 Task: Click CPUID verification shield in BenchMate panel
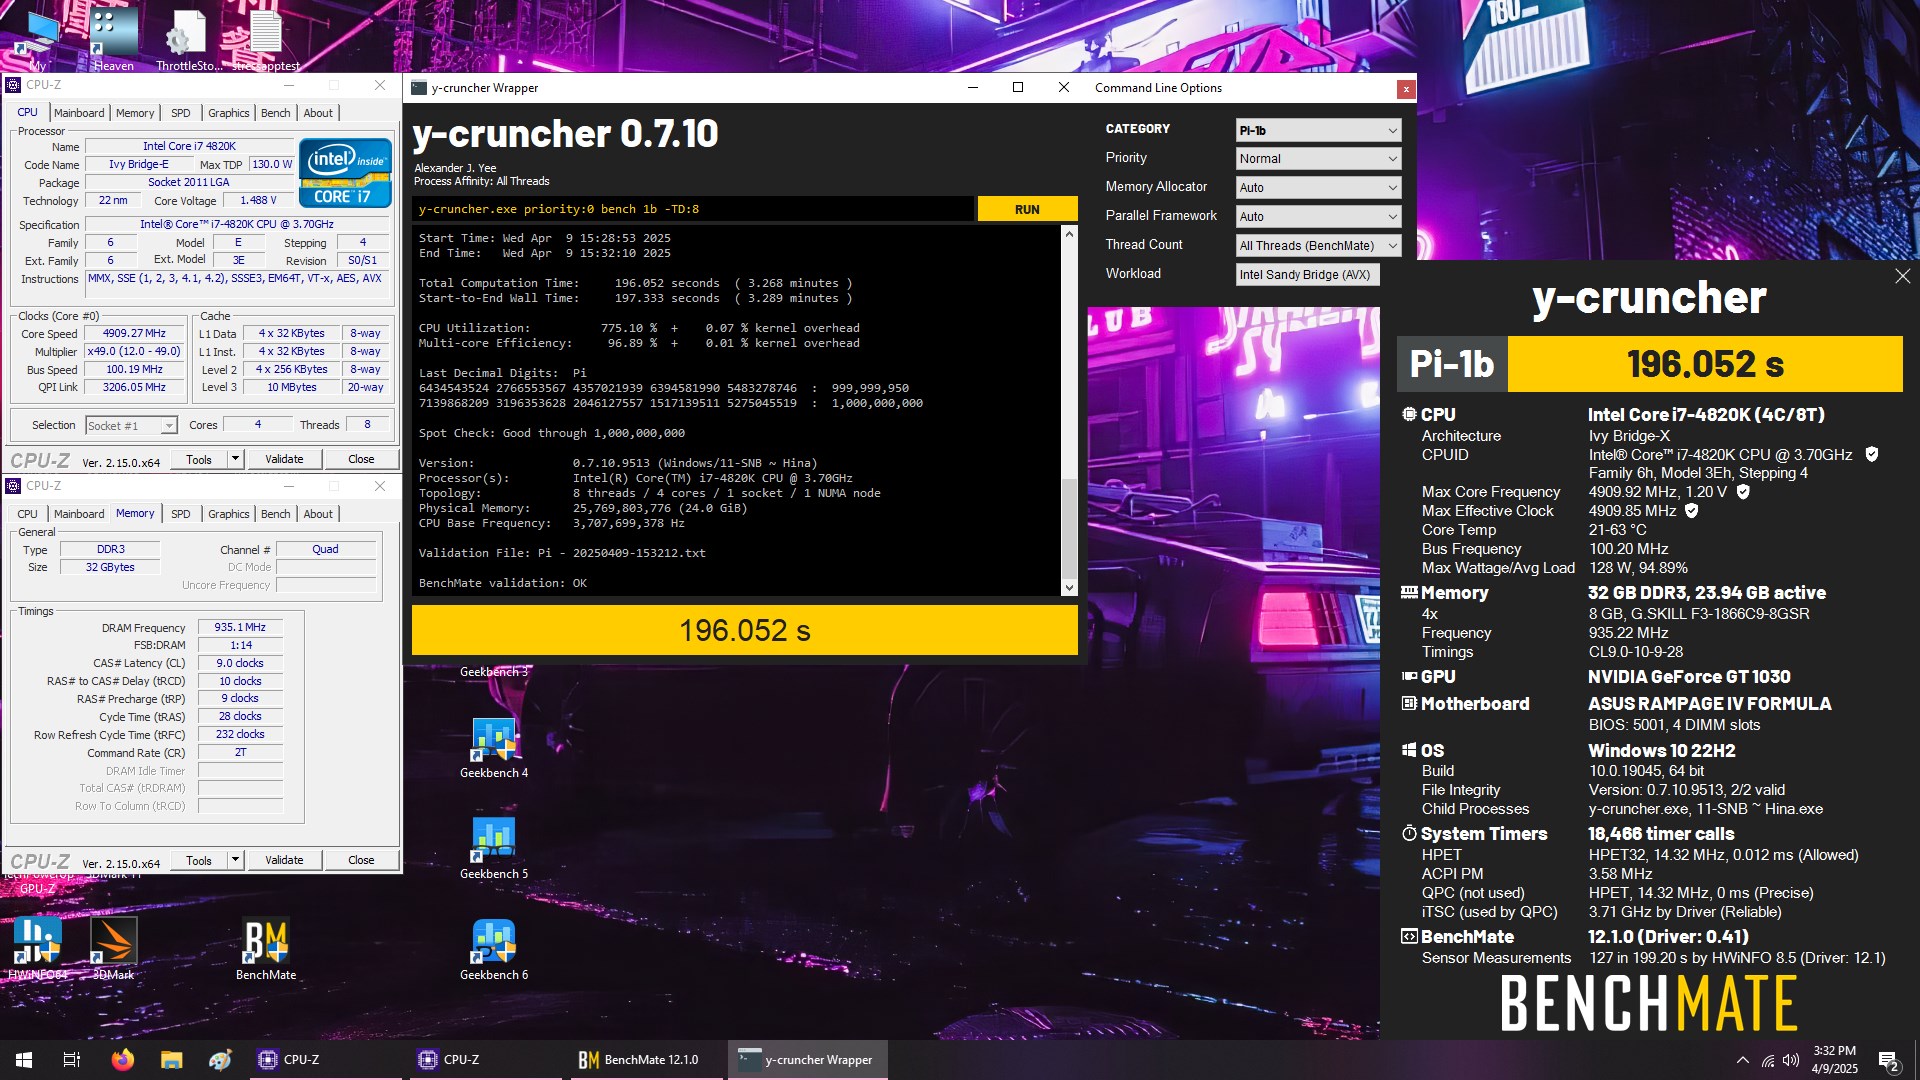[x=1872, y=454]
